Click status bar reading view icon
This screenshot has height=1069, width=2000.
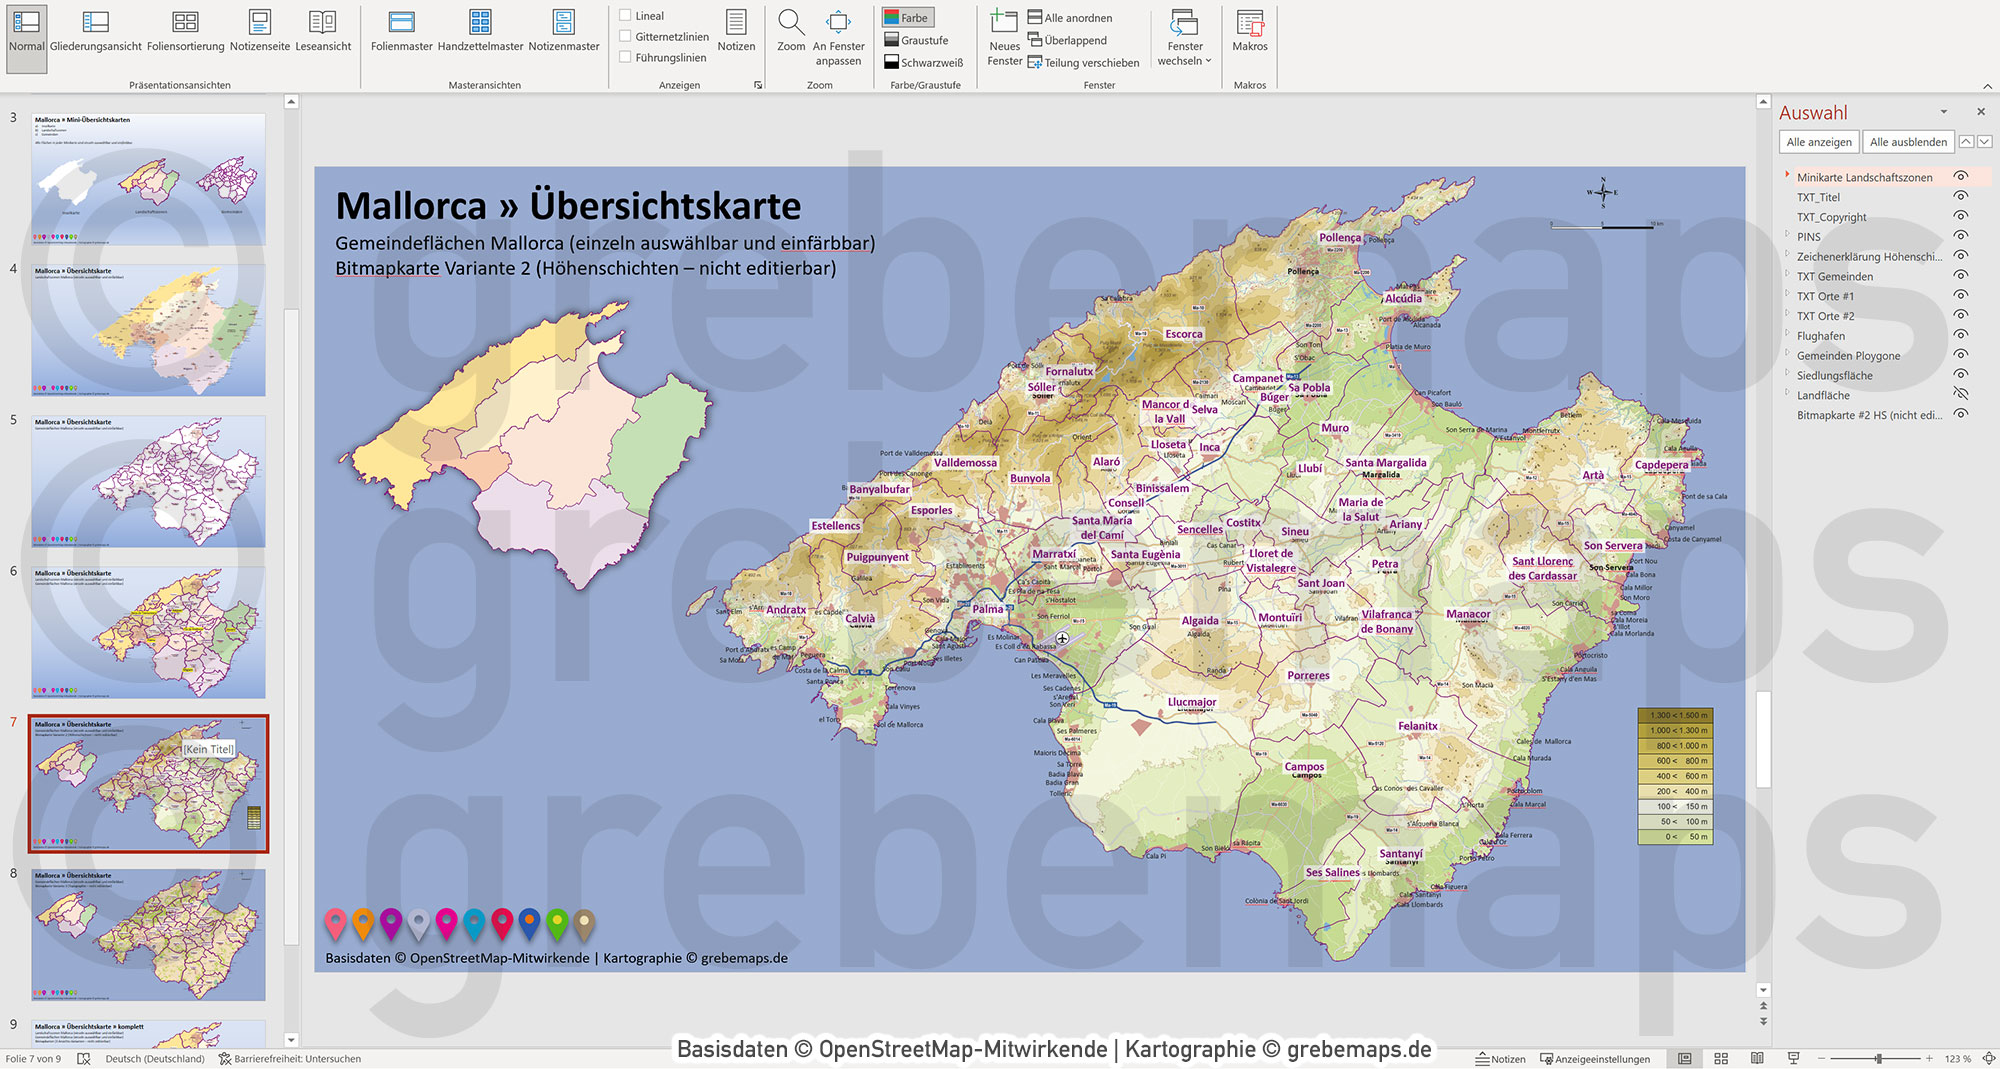point(1757,1058)
